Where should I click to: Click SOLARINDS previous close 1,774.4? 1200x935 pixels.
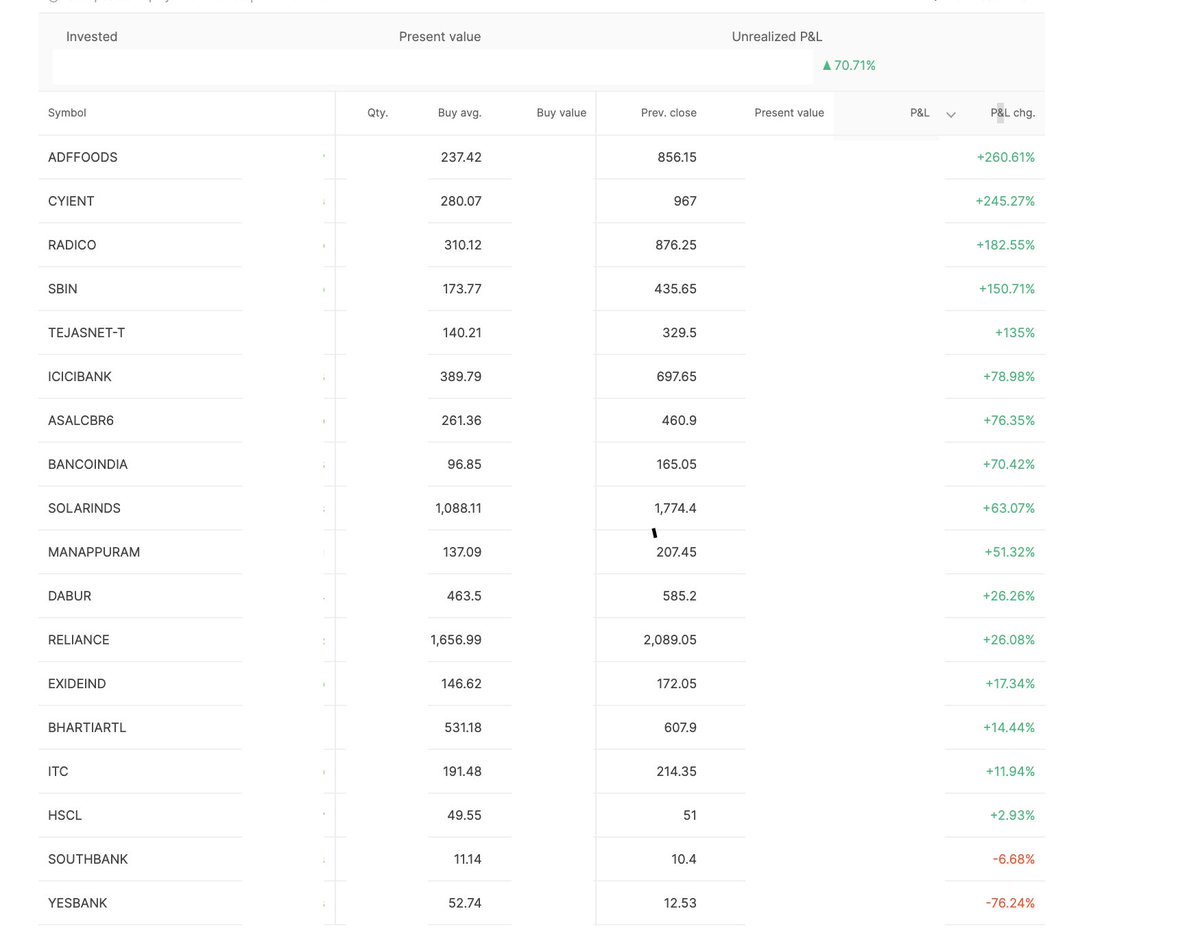(x=674, y=509)
